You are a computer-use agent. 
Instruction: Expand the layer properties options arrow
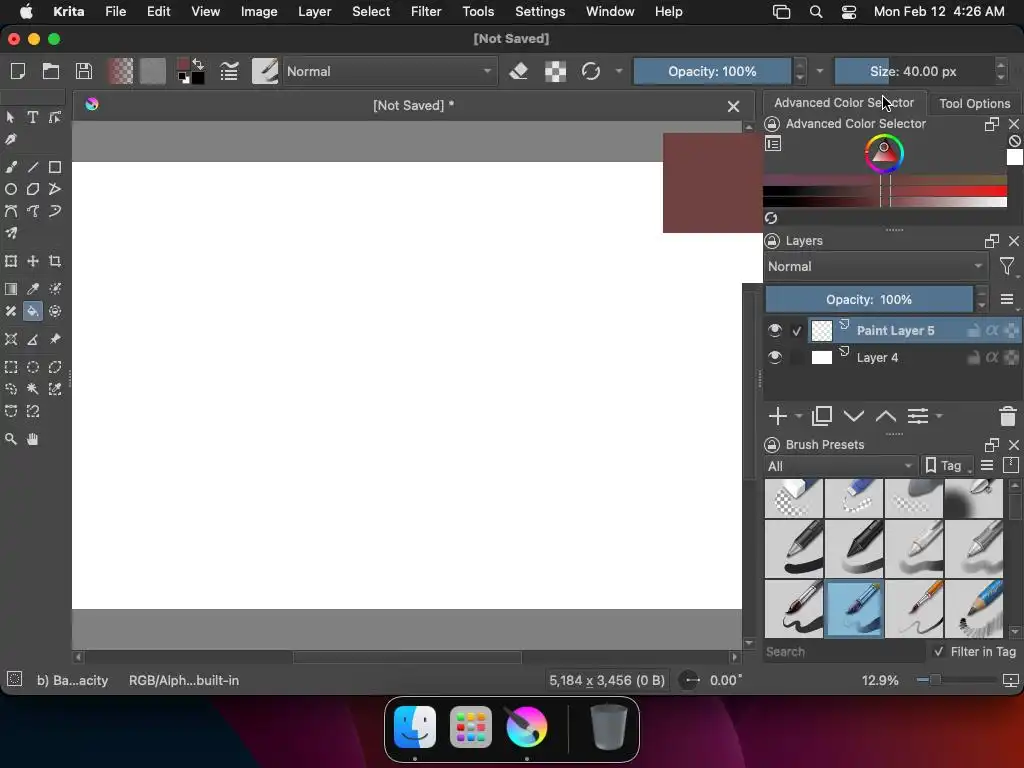(939, 416)
